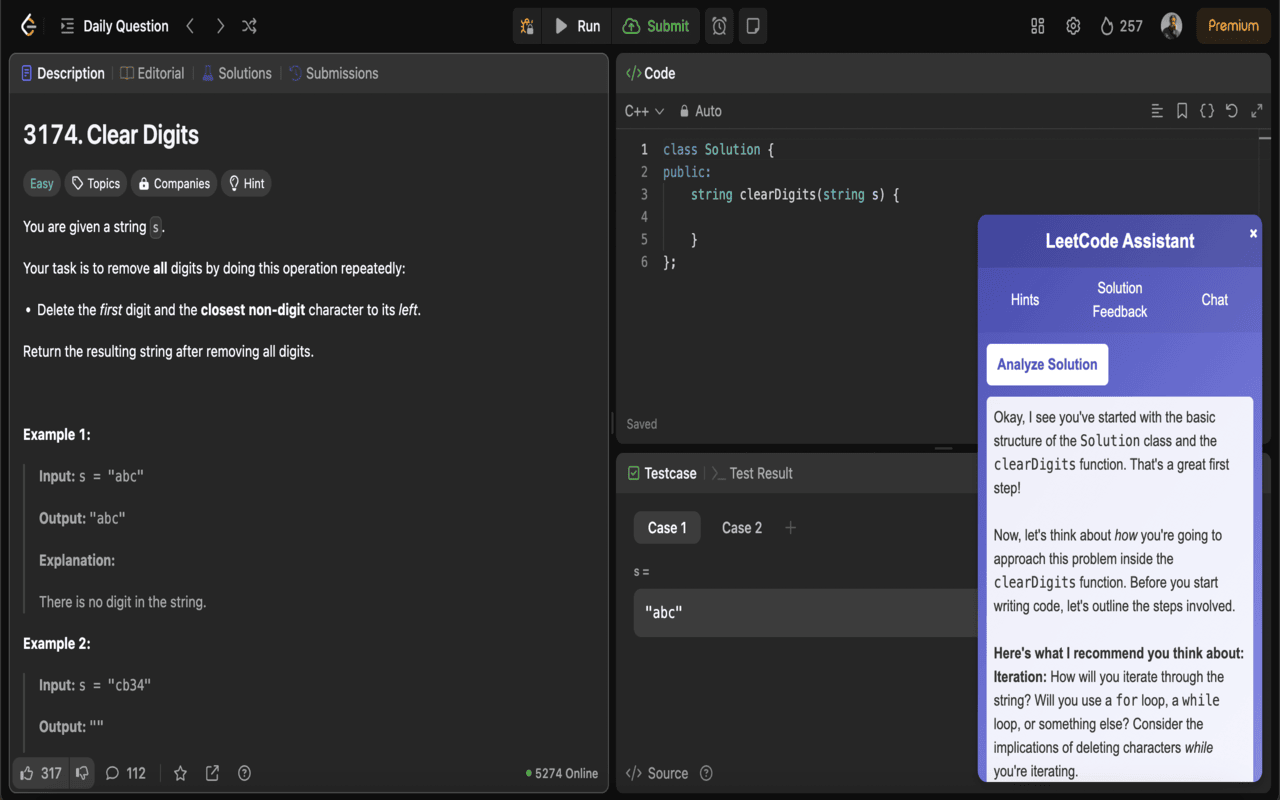Viewport: 1280px width, 800px height.
Task: Toggle thumbs down on the problem
Action: tap(81, 772)
